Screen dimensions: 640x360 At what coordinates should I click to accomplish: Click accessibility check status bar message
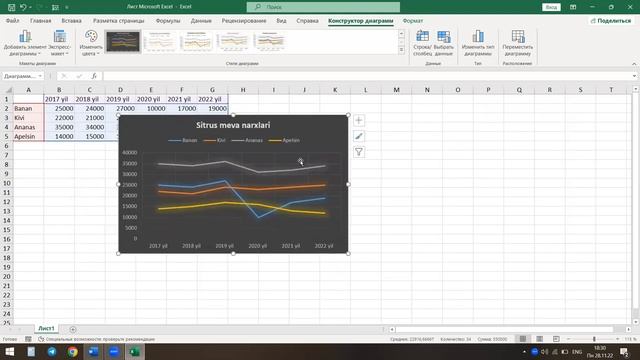point(97,339)
